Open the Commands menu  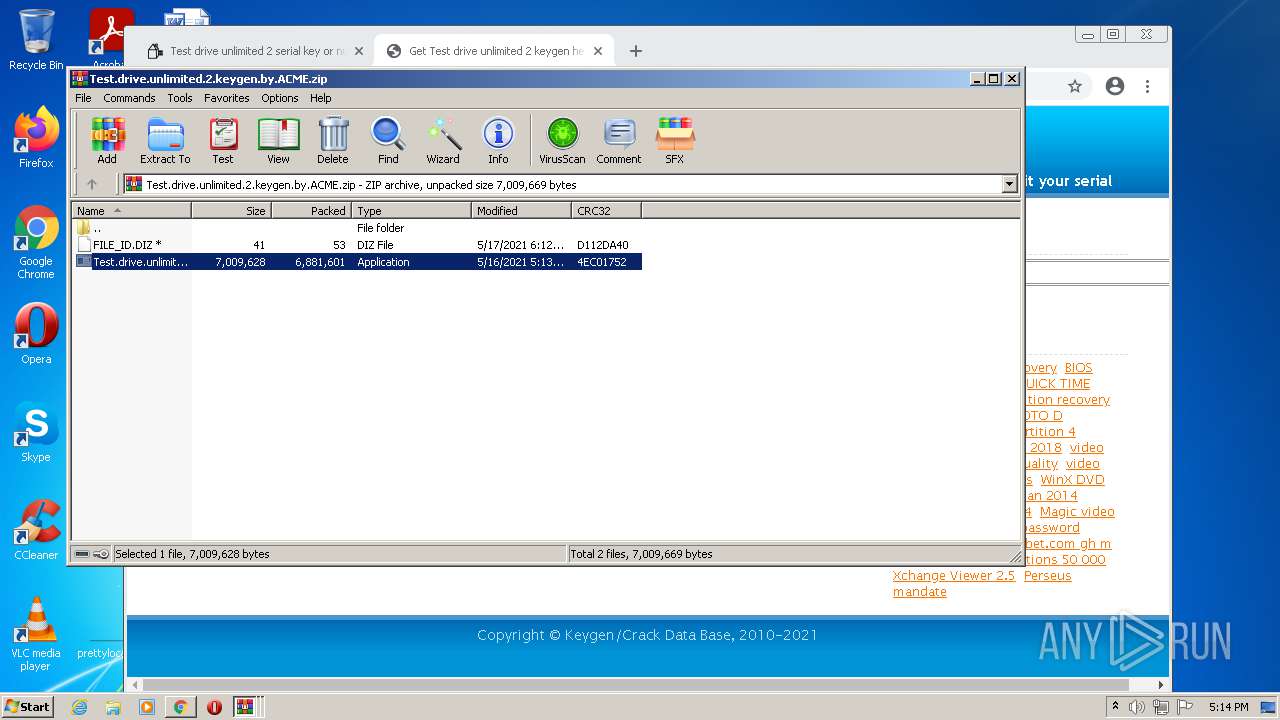click(x=129, y=98)
